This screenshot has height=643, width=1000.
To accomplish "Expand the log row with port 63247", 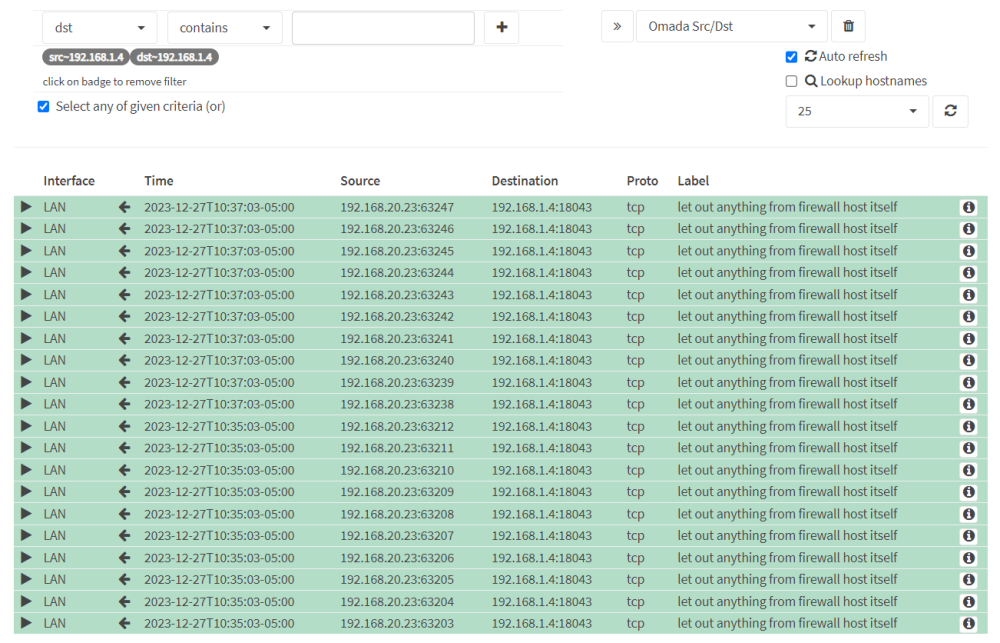I will tap(26, 207).
